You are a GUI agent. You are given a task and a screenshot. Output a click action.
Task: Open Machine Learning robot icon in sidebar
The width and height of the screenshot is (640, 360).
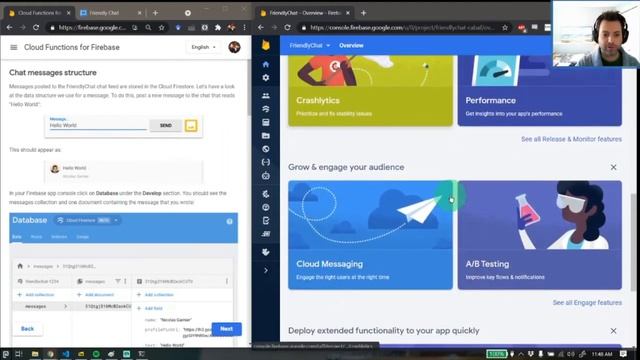(266, 176)
